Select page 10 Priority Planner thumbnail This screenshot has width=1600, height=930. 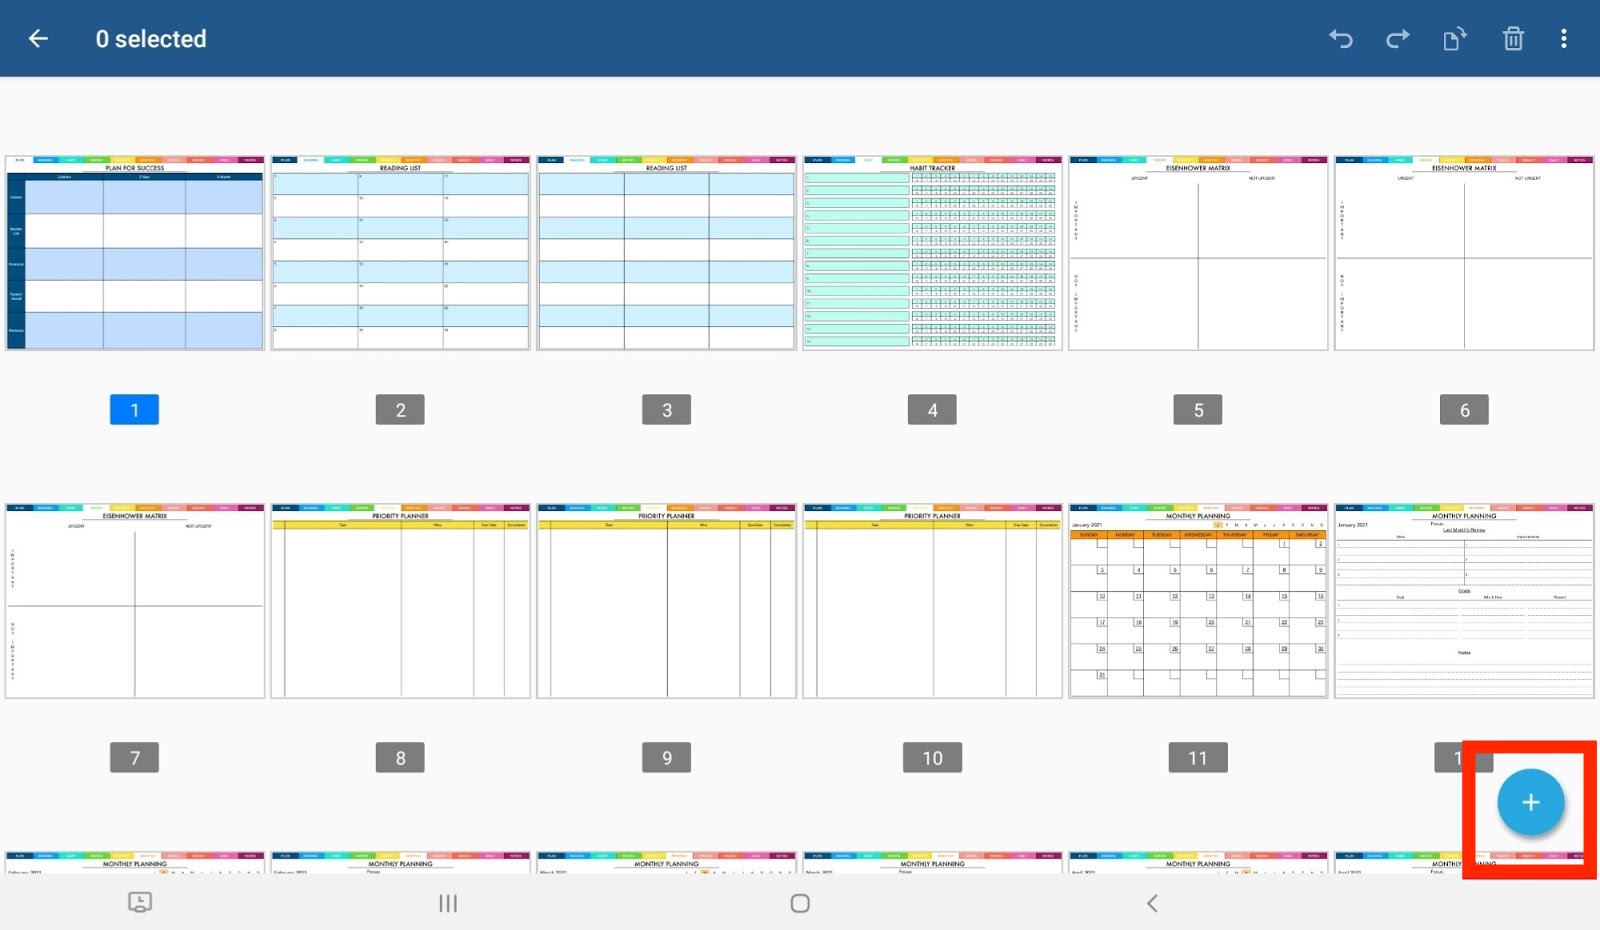(x=933, y=601)
